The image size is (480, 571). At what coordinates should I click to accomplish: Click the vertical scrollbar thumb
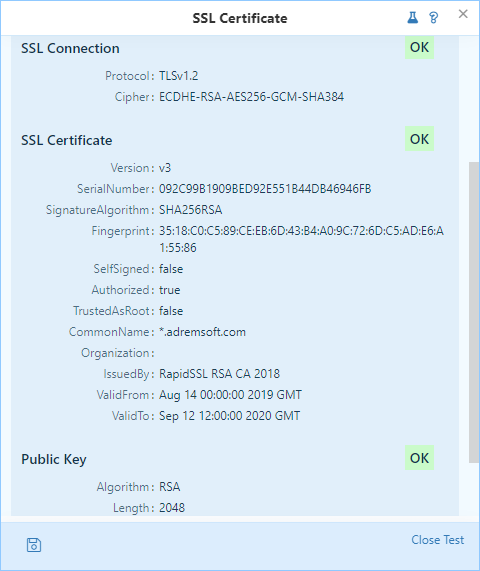tap(473, 312)
